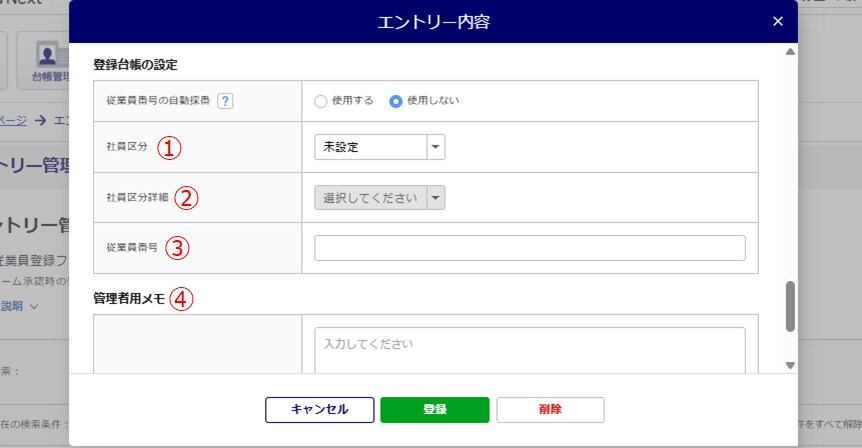Expand the 説明 chevron in background page
The height and width of the screenshot is (448, 862).
click(34, 307)
